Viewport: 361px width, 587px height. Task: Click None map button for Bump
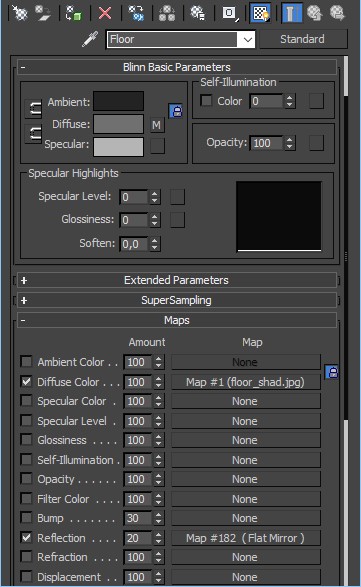pyautogui.click(x=246, y=518)
